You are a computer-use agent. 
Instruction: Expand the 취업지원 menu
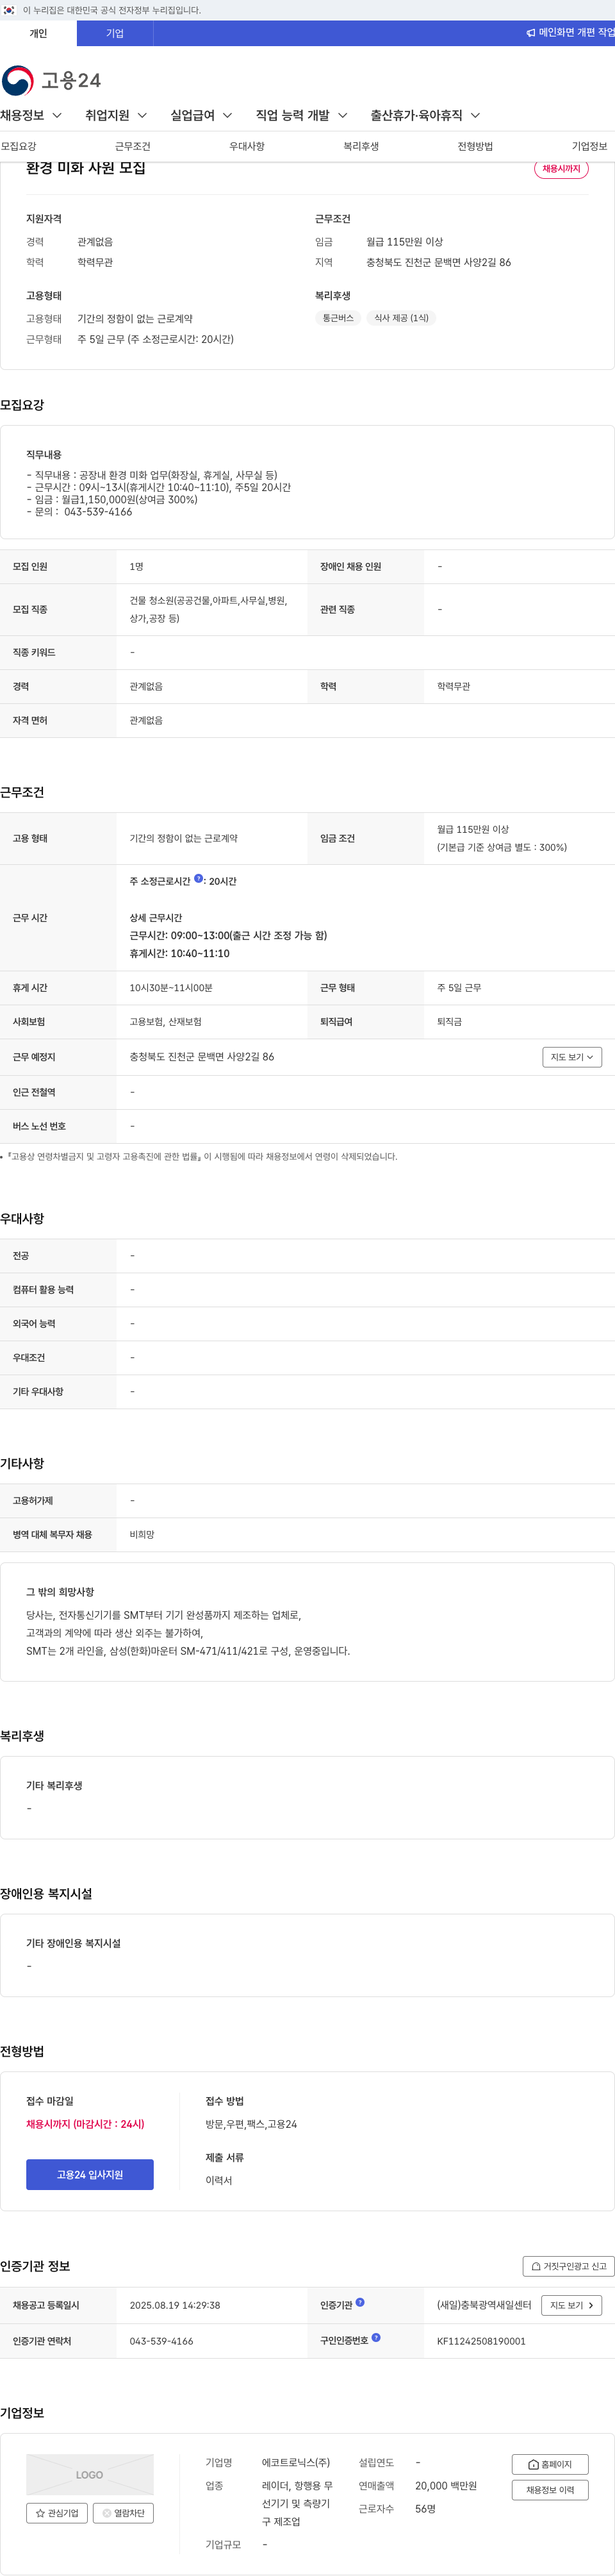[x=116, y=116]
